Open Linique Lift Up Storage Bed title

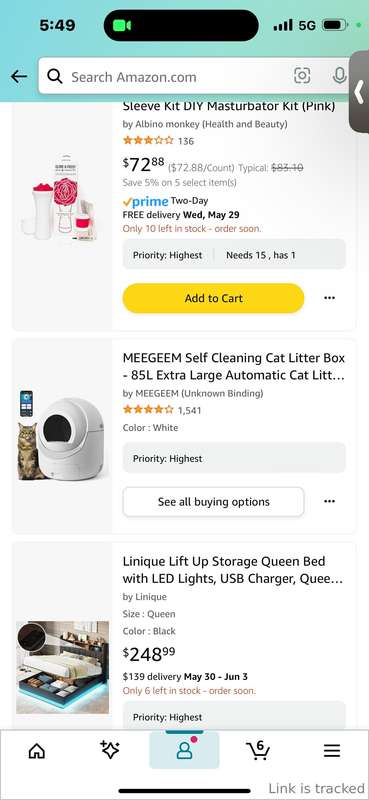233,570
